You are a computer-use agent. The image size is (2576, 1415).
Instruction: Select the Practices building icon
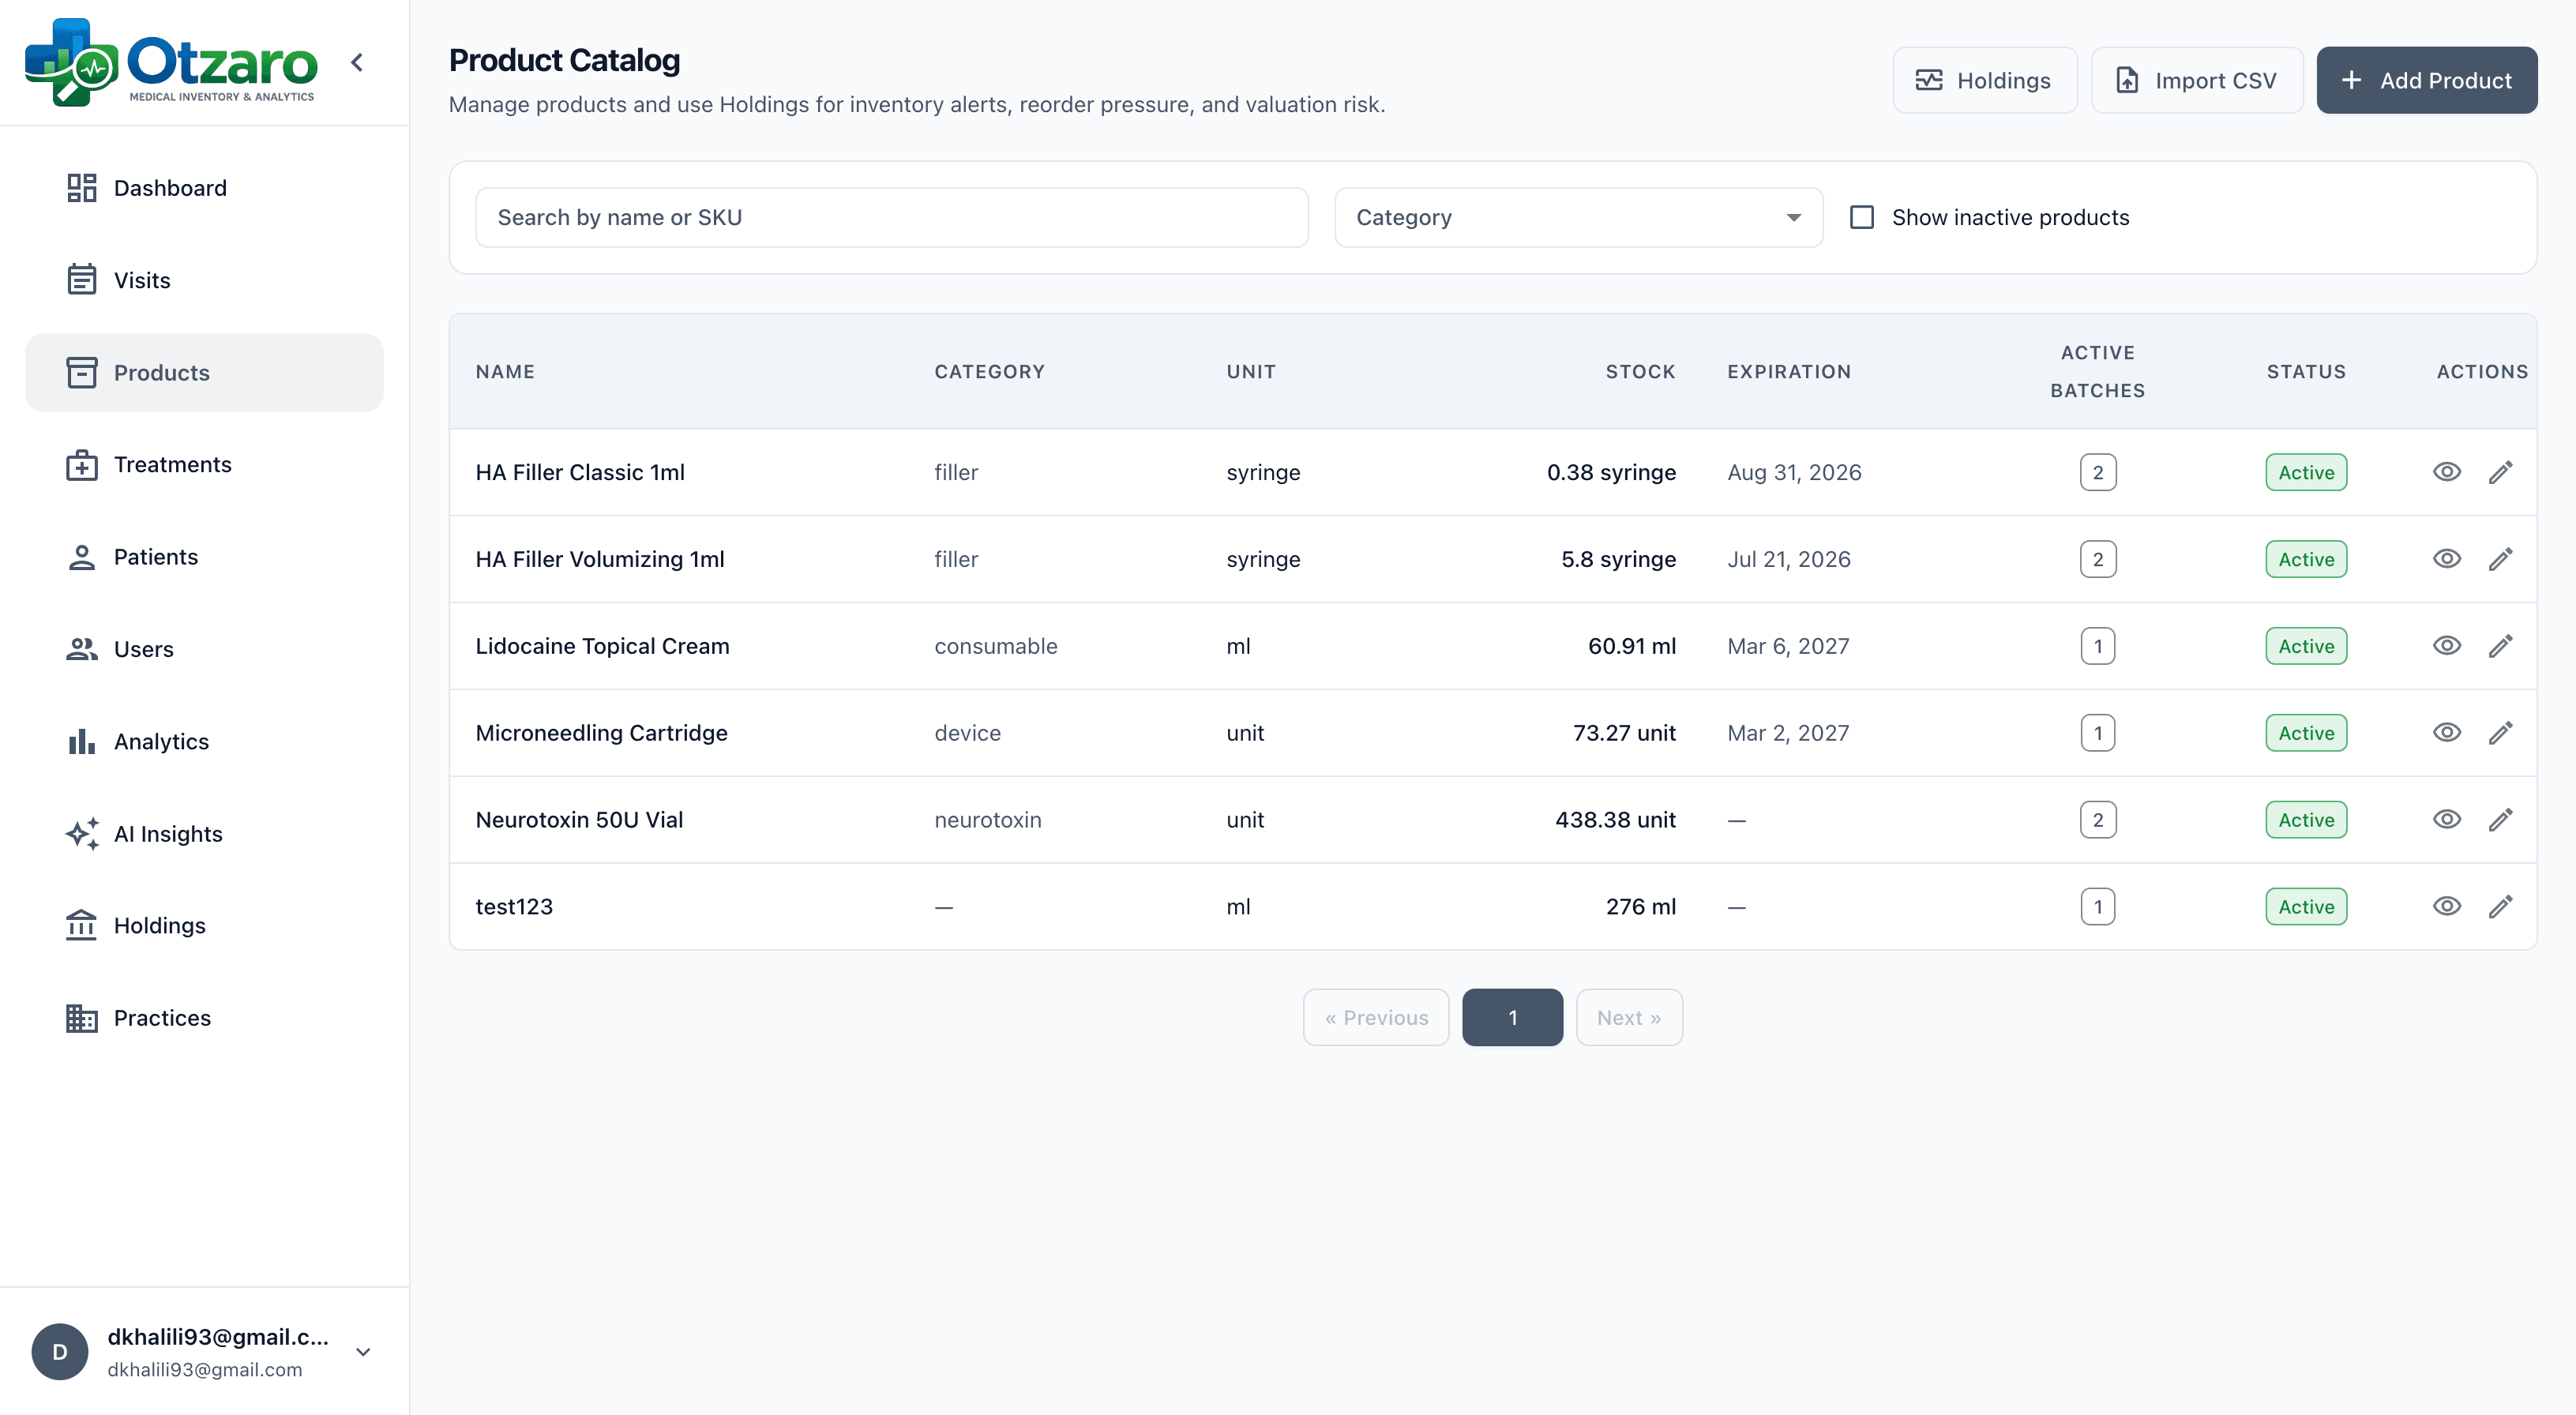(x=81, y=1017)
